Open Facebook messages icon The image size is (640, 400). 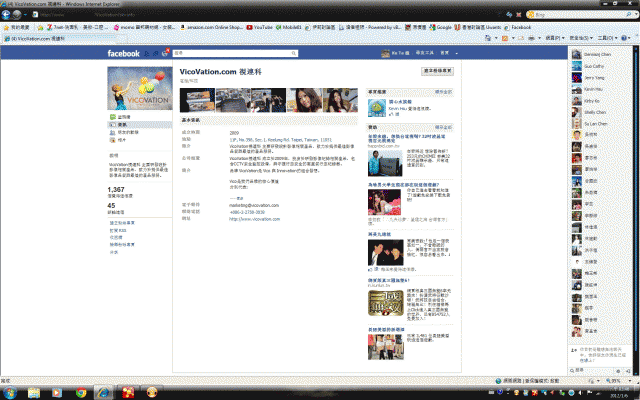point(156,53)
